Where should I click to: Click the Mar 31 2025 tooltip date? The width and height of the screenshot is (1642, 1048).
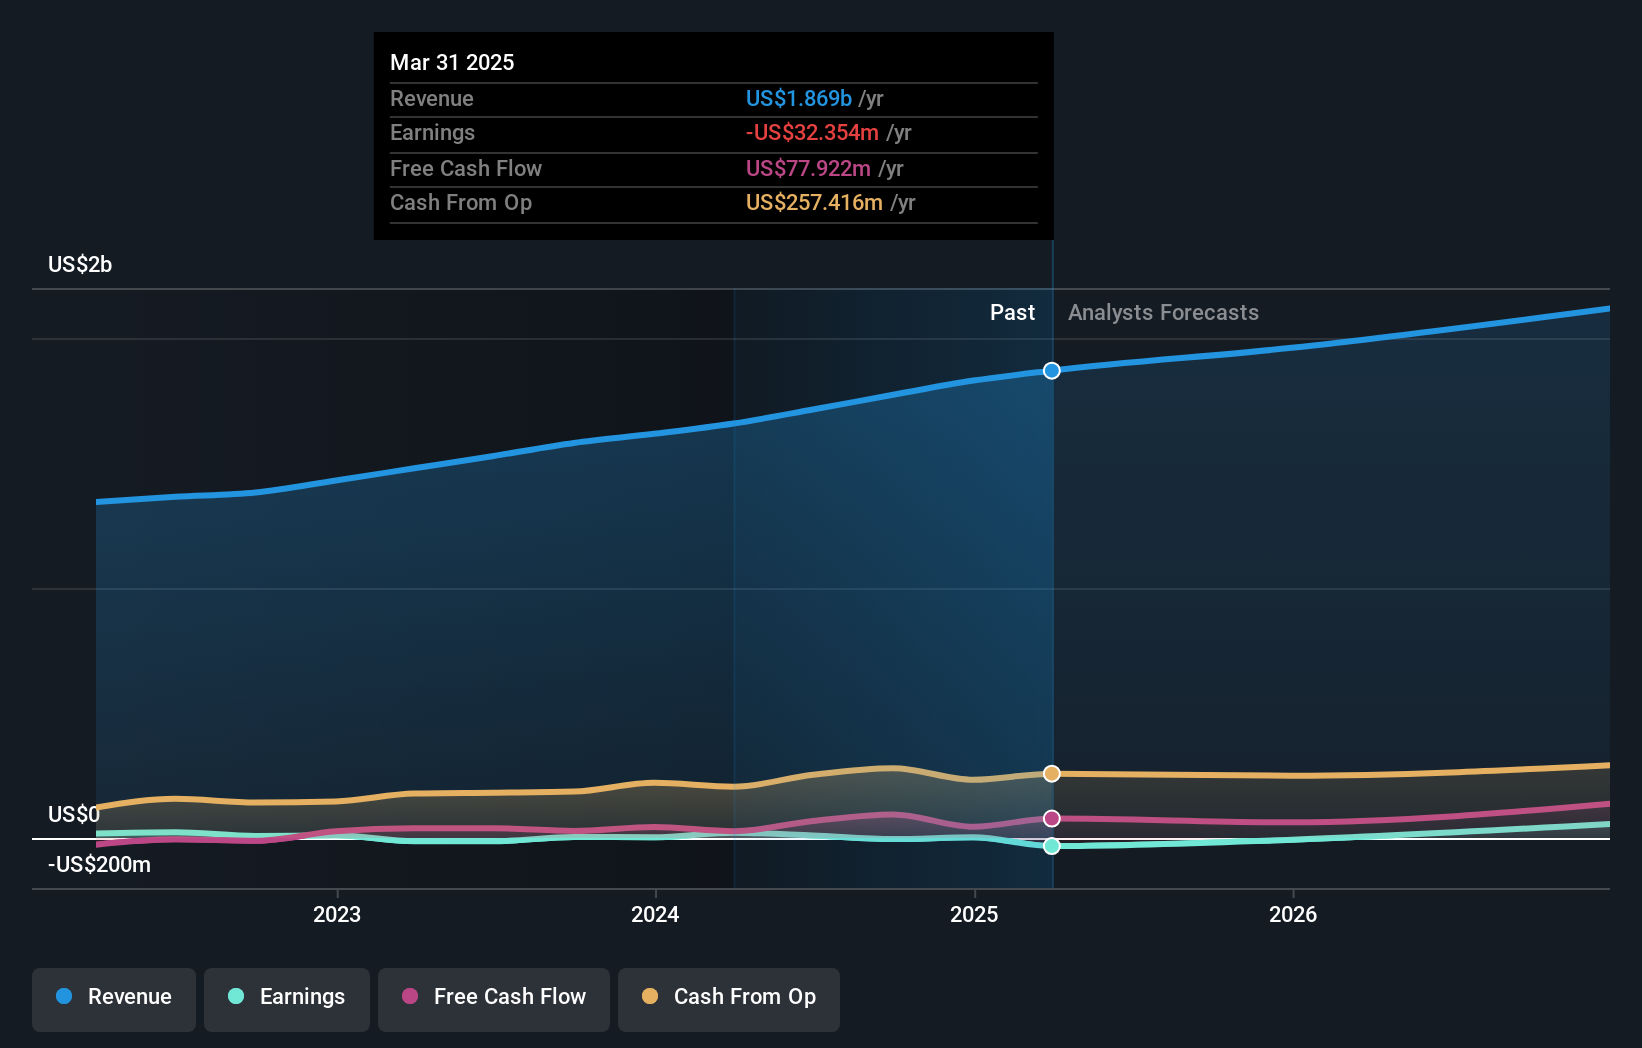point(452,63)
